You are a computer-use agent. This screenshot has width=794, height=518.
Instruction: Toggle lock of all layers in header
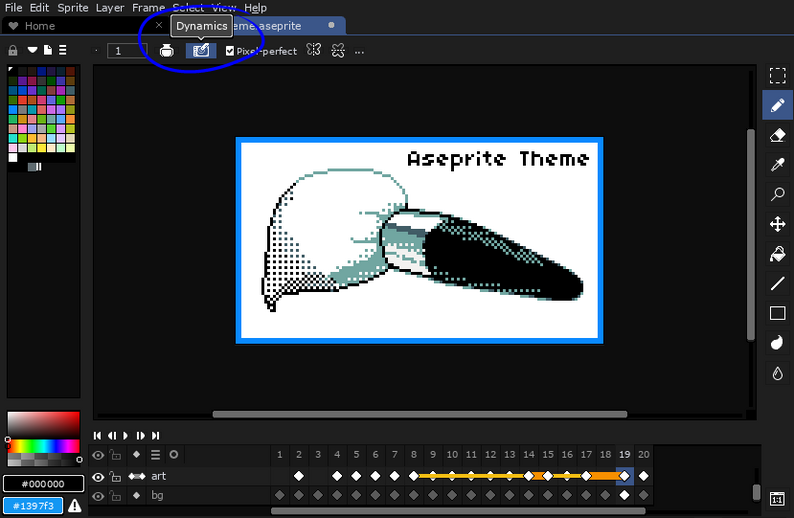[x=115, y=455]
